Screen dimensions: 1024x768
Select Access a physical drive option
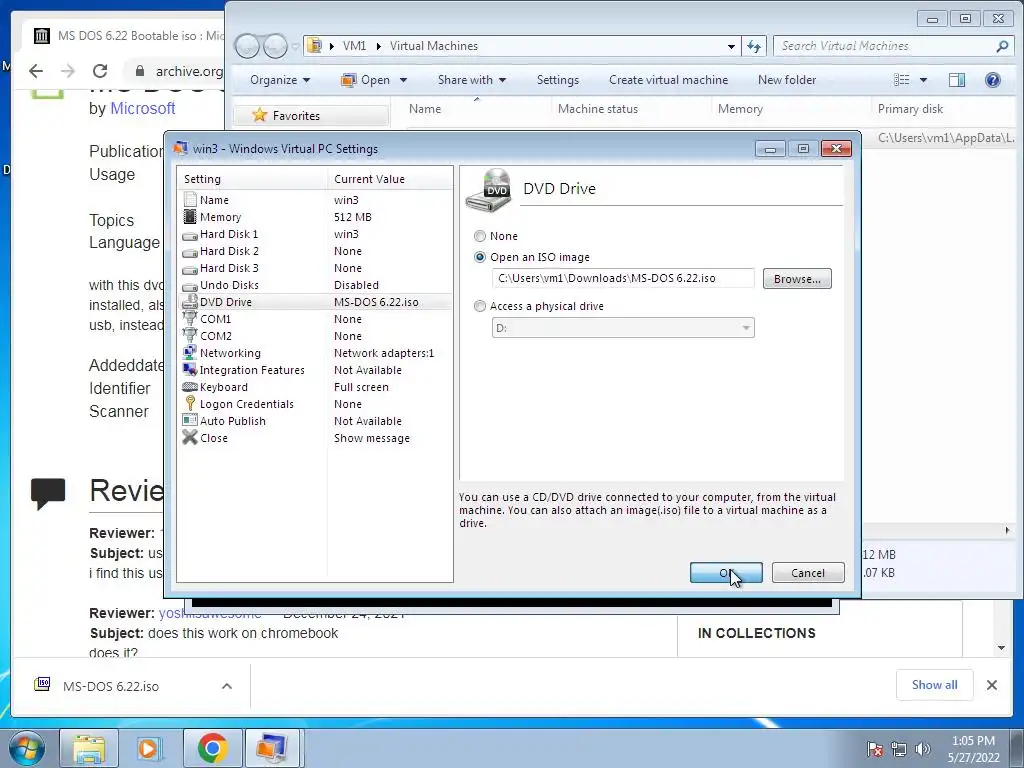[480, 306]
